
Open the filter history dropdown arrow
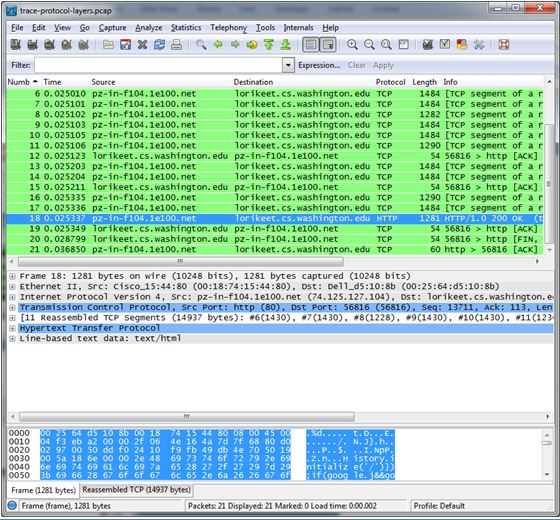tap(288, 65)
